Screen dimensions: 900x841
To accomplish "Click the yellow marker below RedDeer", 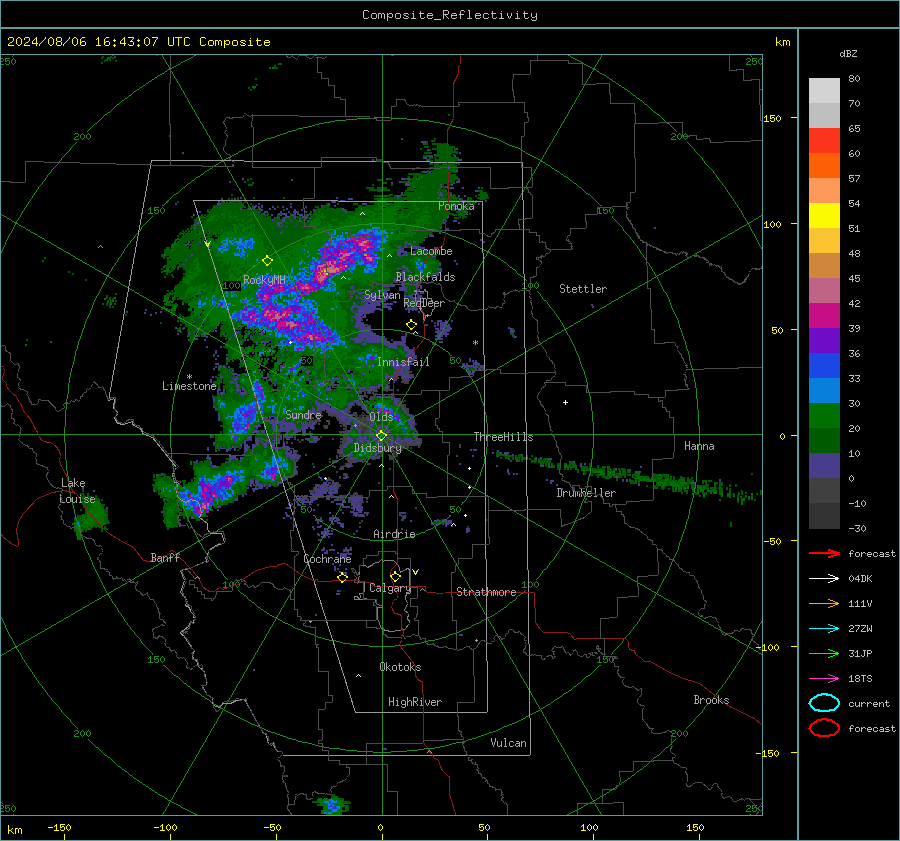I will tap(411, 325).
